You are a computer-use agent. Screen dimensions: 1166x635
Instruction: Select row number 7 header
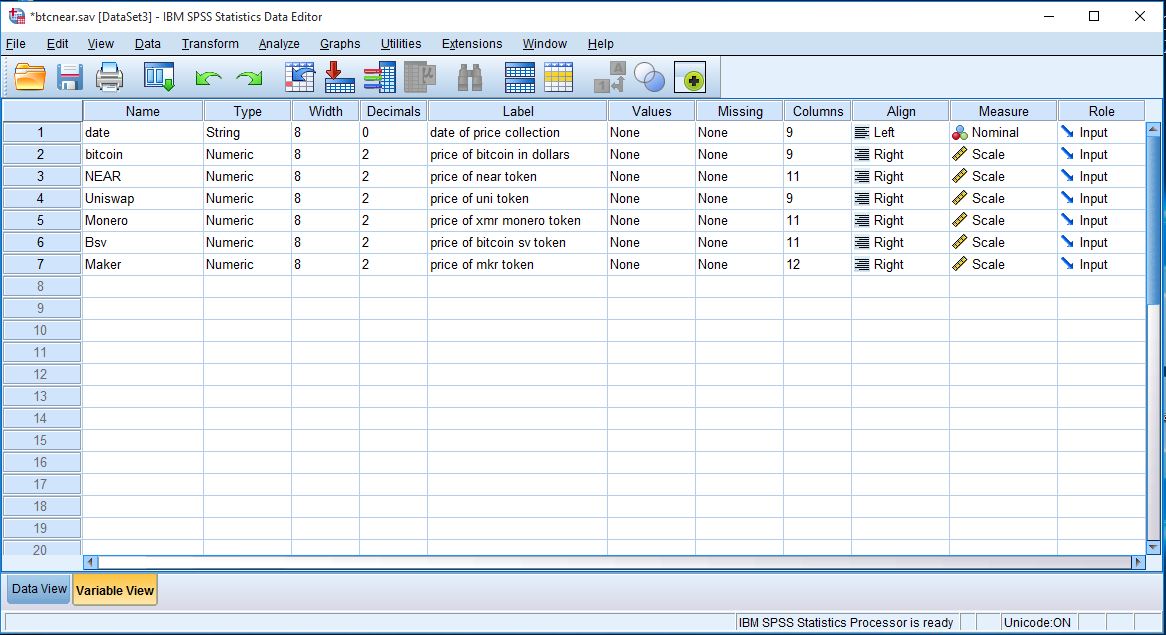point(41,264)
